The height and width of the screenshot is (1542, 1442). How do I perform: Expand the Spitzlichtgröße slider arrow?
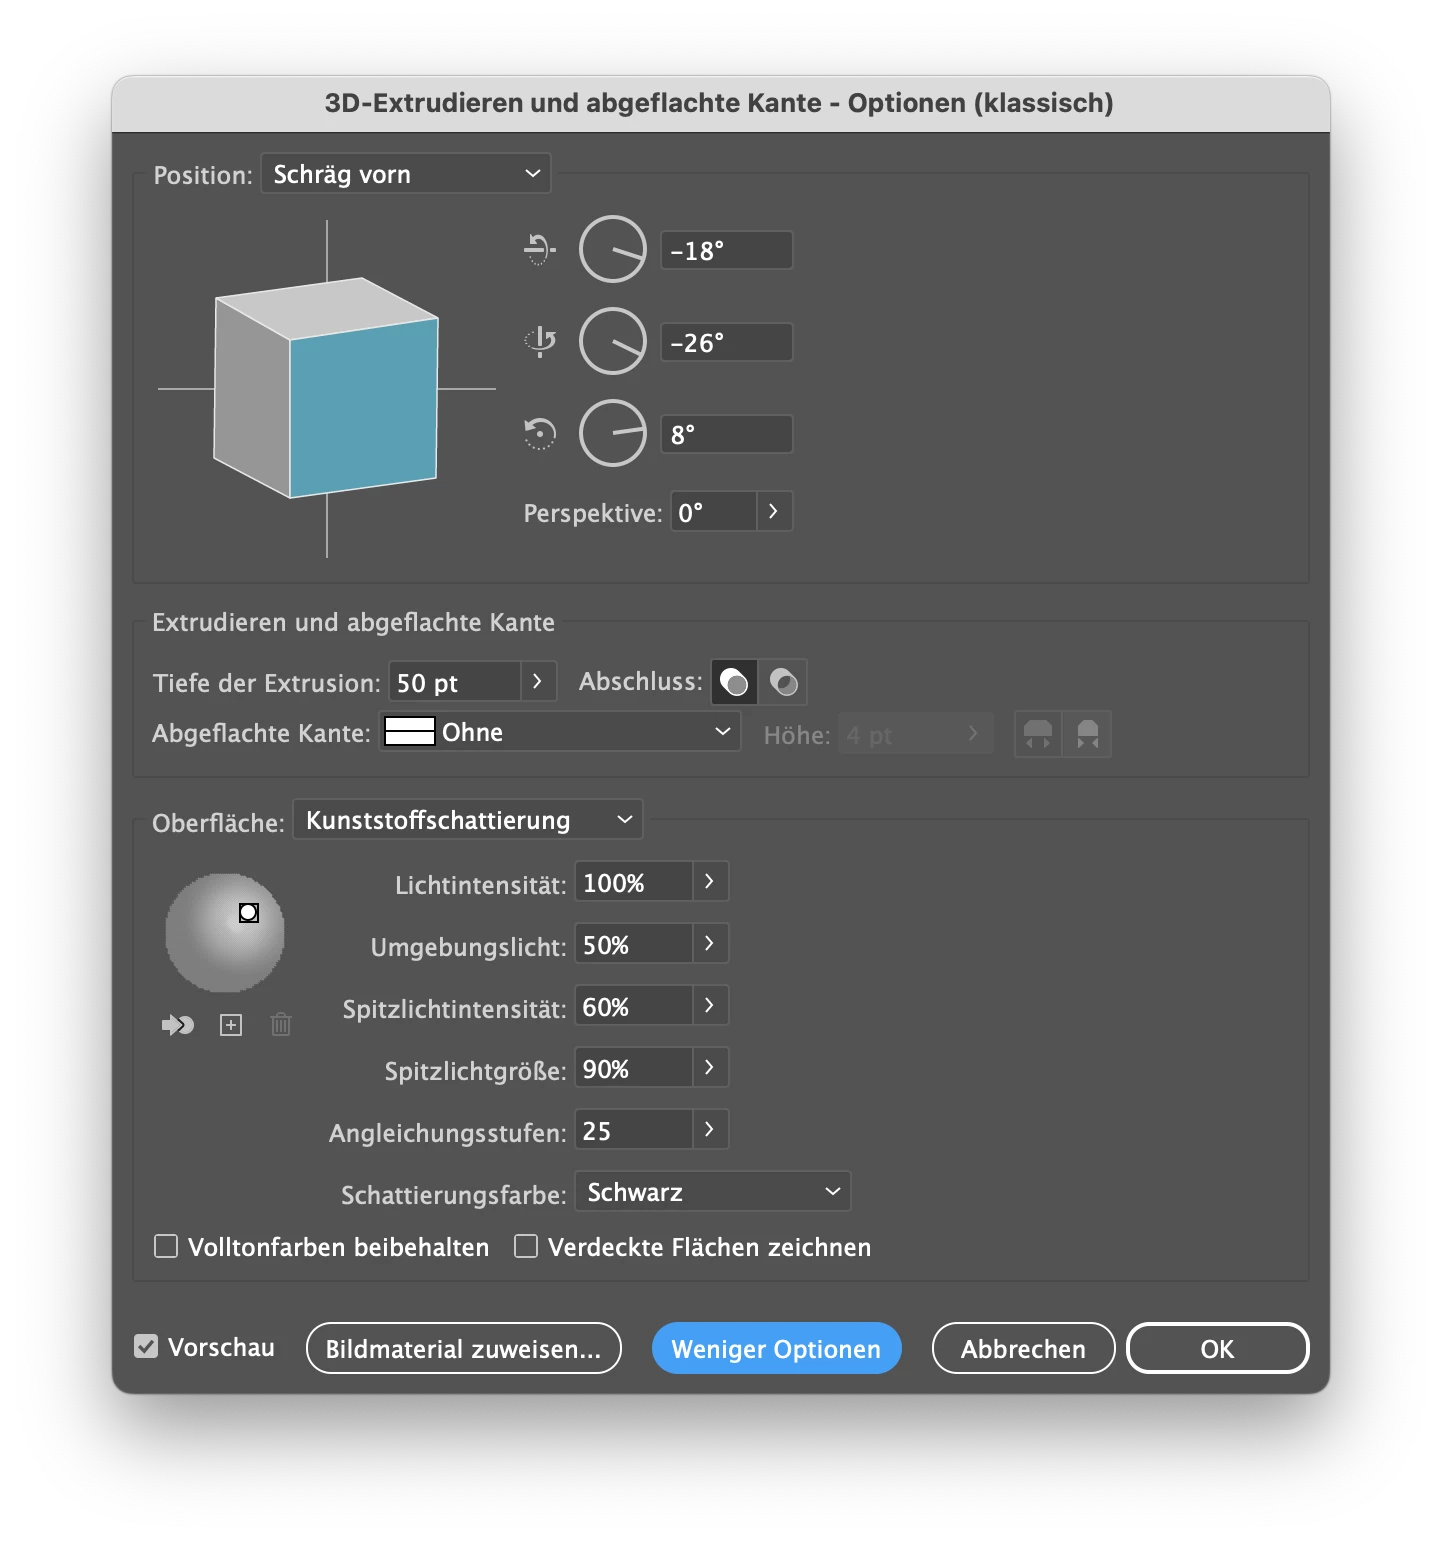(710, 1068)
